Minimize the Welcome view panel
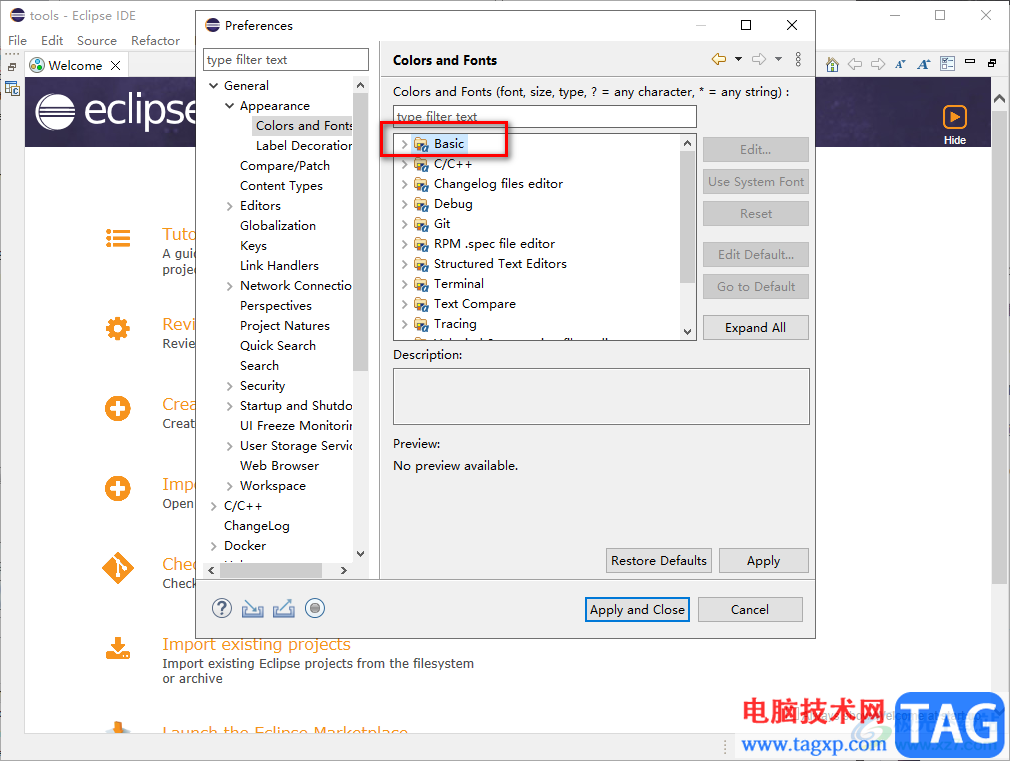This screenshot has height=761, width=1010. (969, 62)
